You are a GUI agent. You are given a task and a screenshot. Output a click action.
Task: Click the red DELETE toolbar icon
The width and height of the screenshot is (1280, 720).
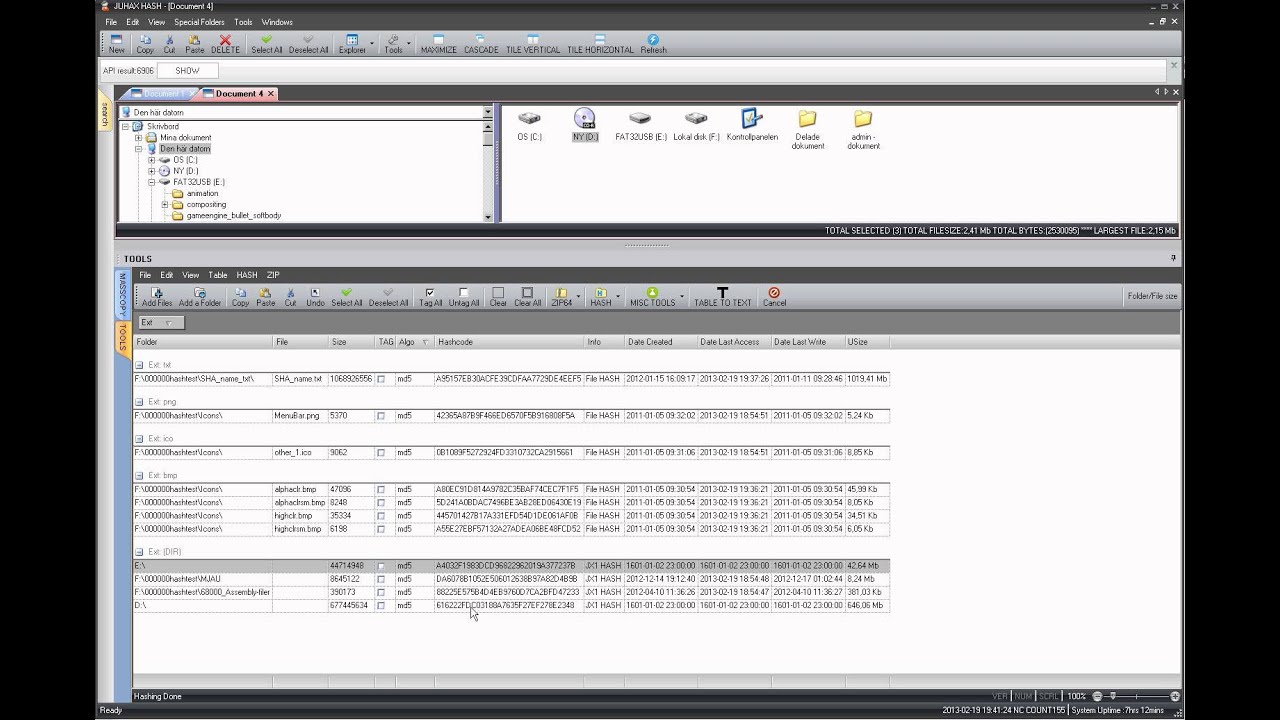pyautogui.click(x=225, y=44)
